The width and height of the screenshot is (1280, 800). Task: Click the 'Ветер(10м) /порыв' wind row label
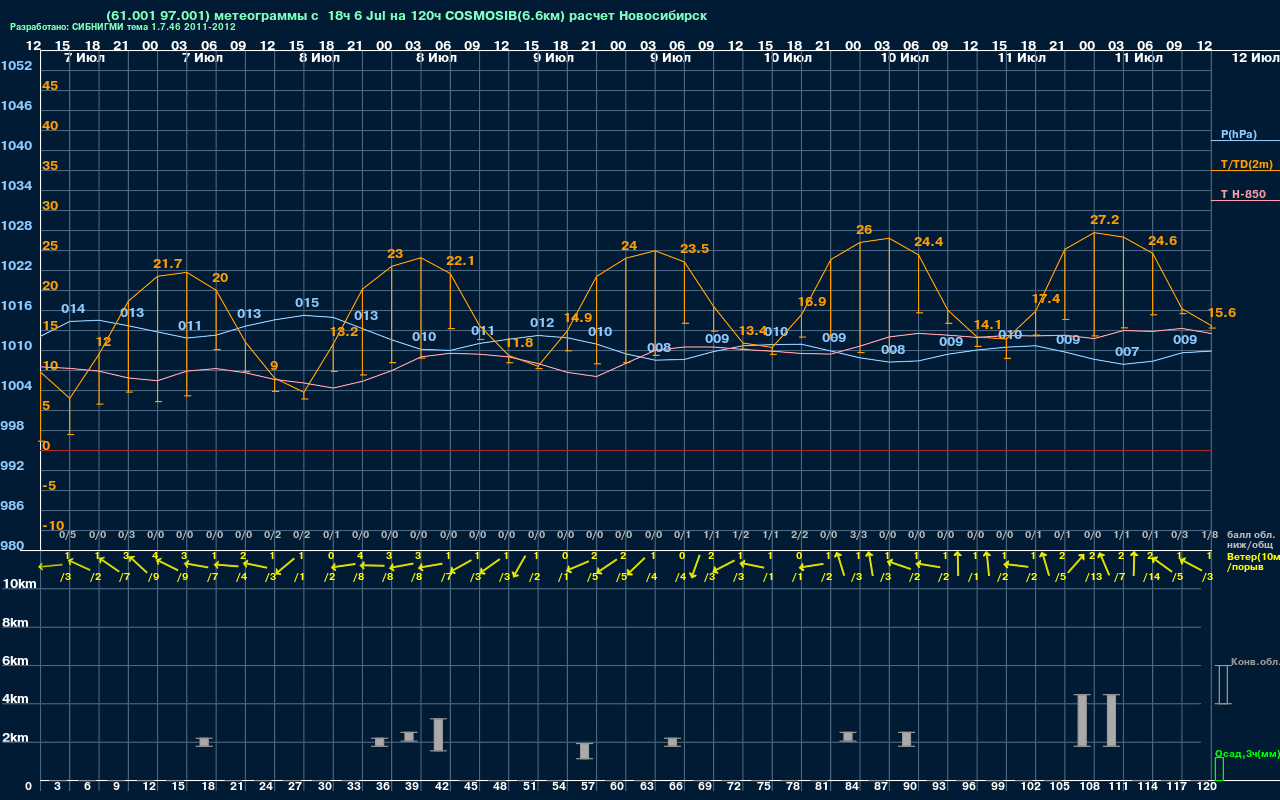pyautogui.click(x=1253, y=561)
